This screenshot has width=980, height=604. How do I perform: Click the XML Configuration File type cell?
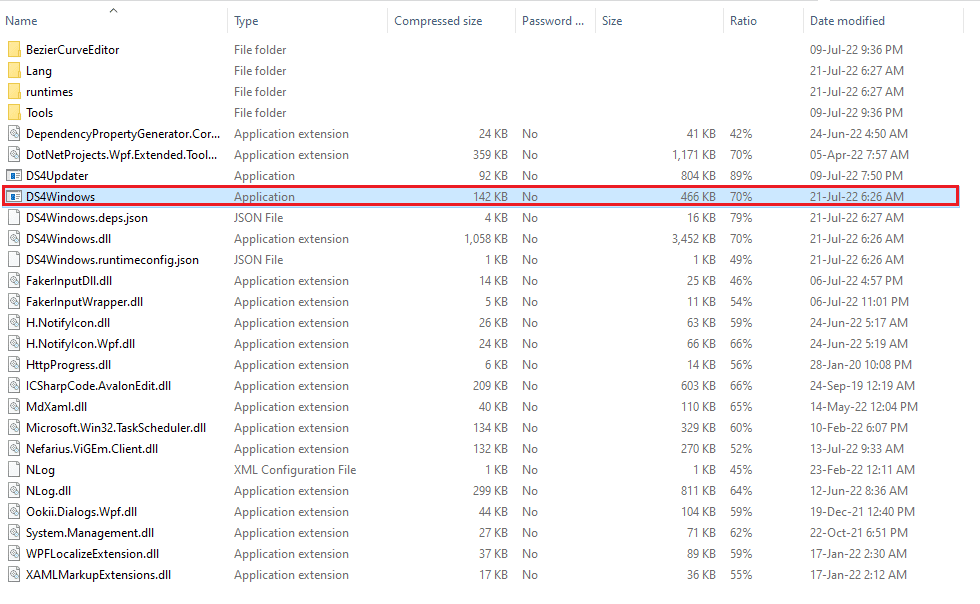coord(295,470)
